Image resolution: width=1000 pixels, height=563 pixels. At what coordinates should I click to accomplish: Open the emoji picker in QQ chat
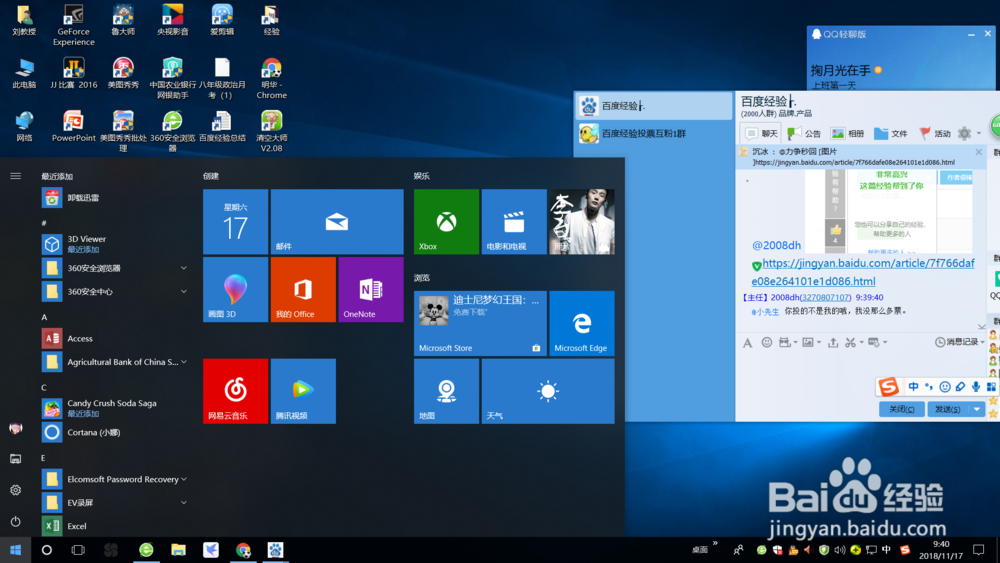click(767, 342)
